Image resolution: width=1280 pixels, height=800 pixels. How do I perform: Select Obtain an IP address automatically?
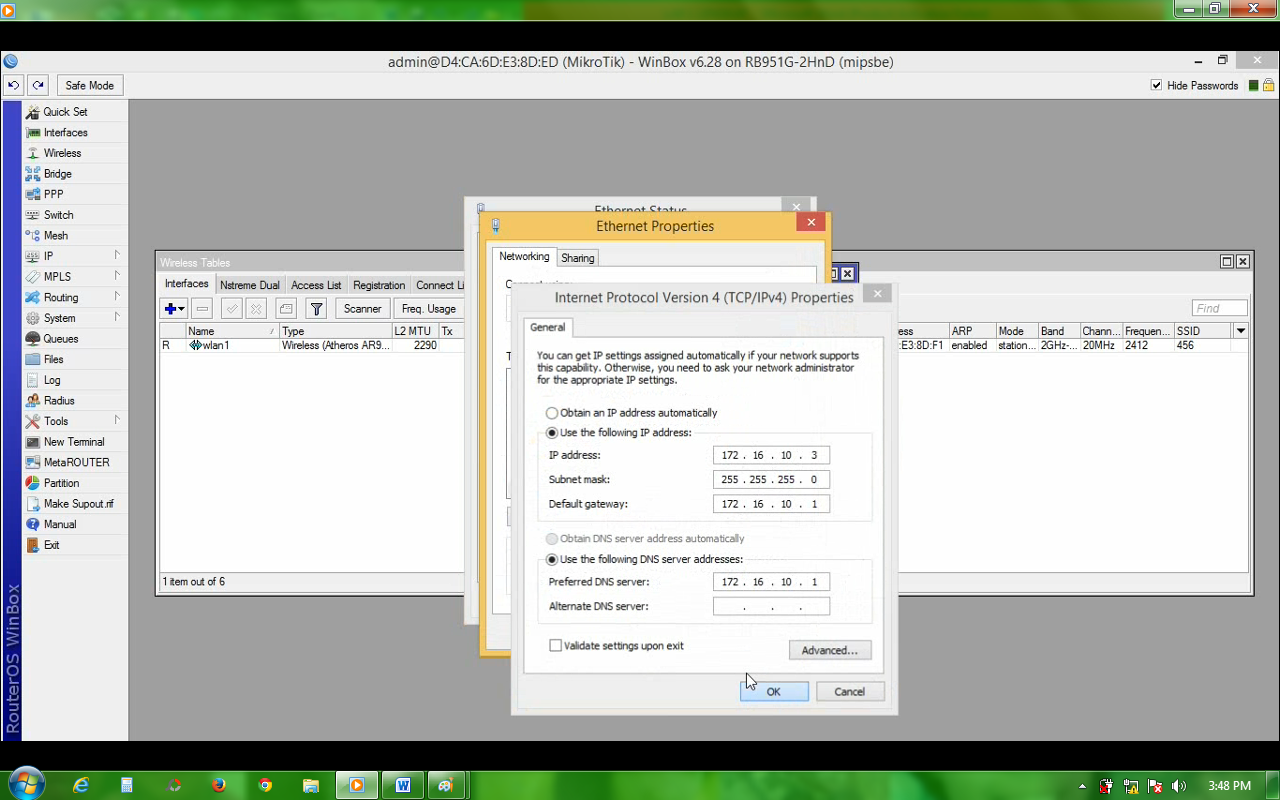pyautogui.click(x=631, y=413)
